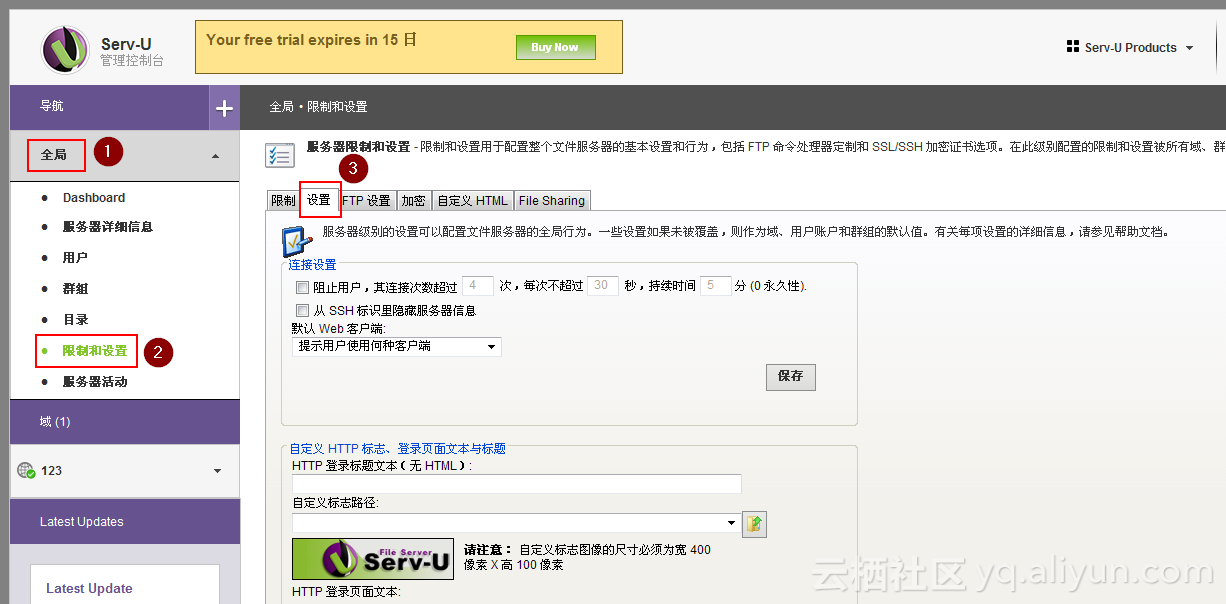Expand the 自定义标志路径 dropdown arrow

tap(729, 523)
